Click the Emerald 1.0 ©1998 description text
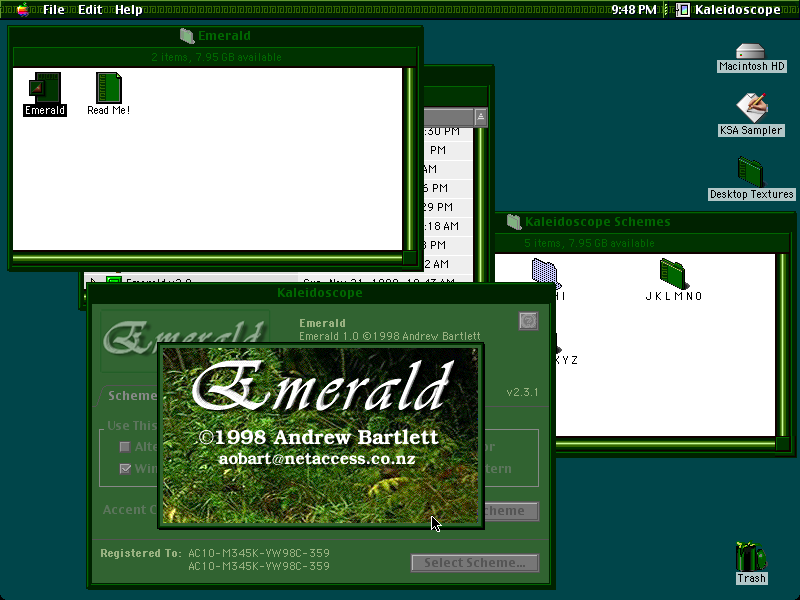Image resolution: width=800 pixels, height=600 pixels. tap(390, 336)
